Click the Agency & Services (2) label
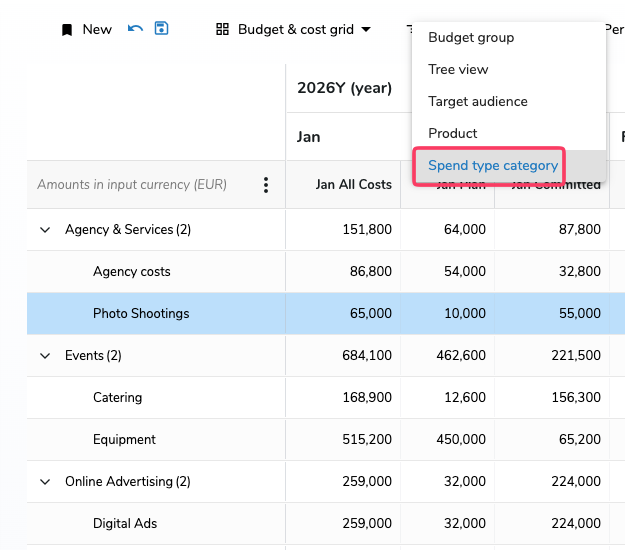625x550 pixels. [128, 230]
